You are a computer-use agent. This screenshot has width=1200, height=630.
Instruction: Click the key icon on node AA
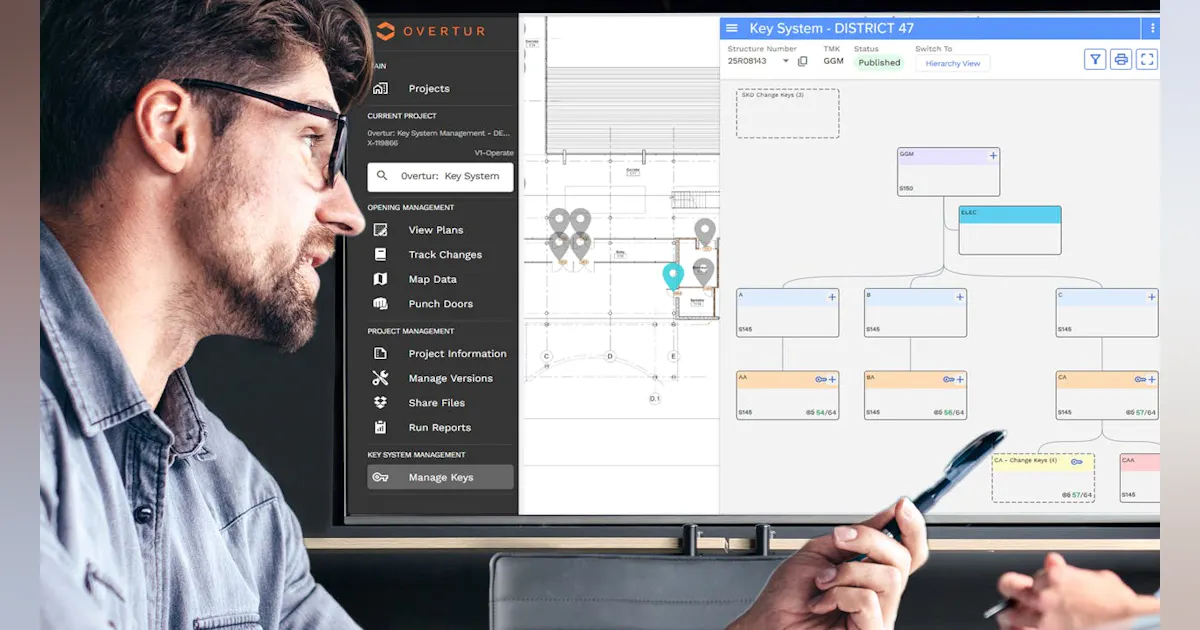coord(821,379)
